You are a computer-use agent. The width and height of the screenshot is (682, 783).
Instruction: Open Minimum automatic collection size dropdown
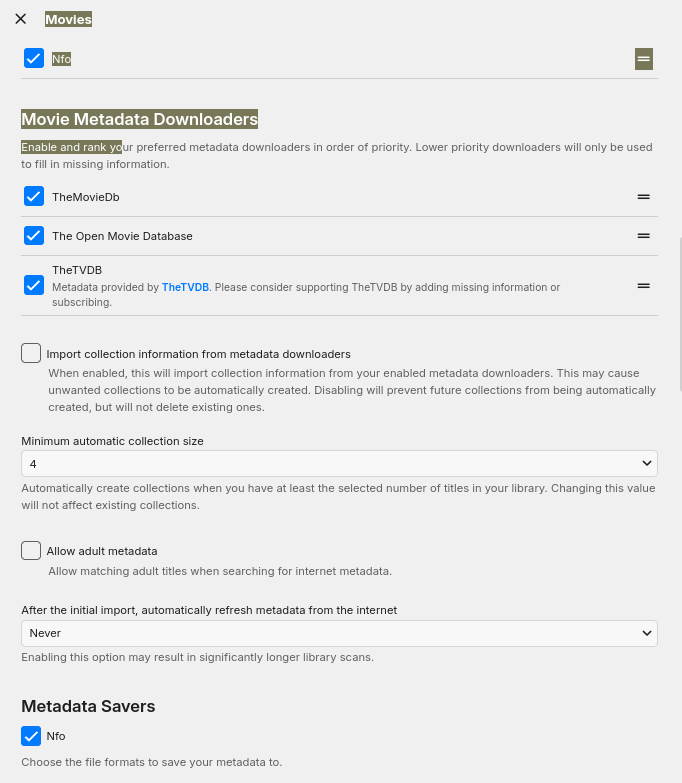tap(339, 464)
